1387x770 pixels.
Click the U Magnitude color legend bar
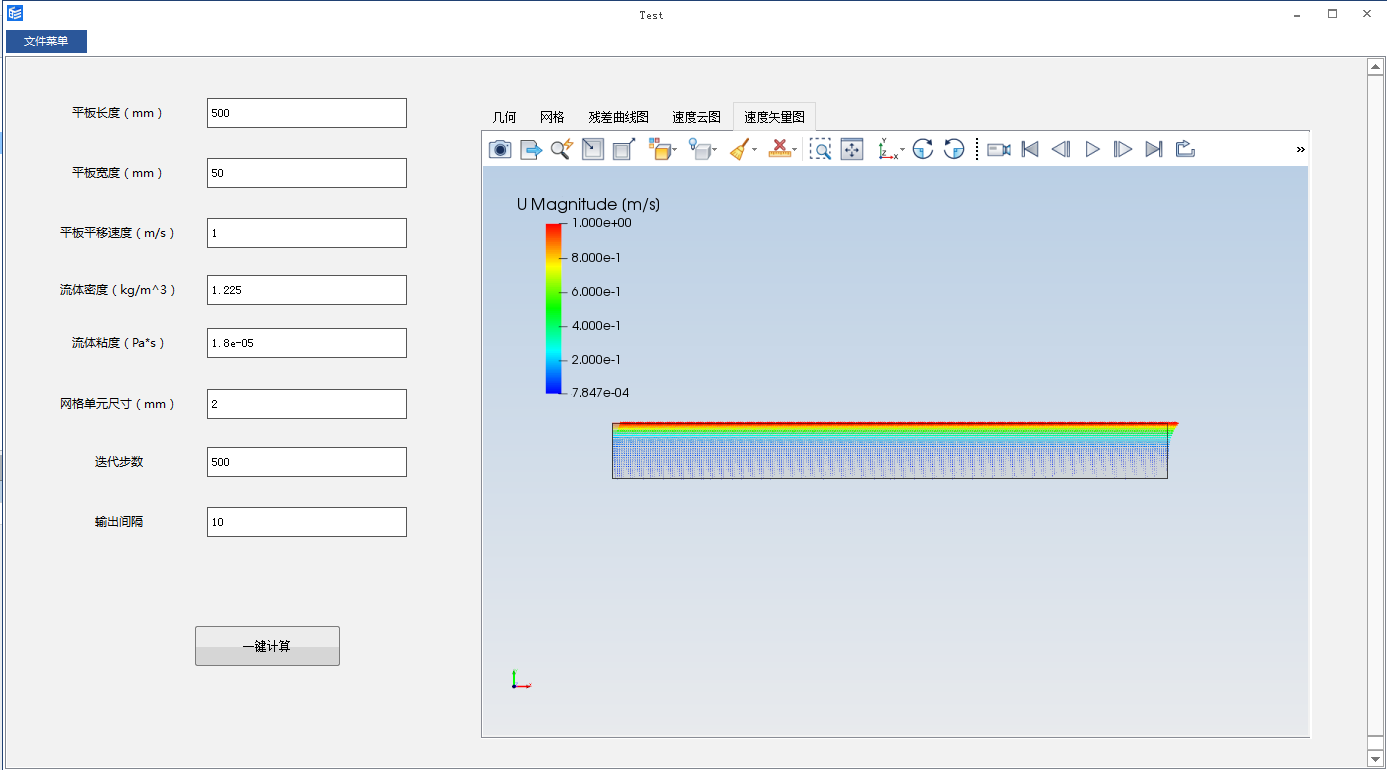coord(553,308)
